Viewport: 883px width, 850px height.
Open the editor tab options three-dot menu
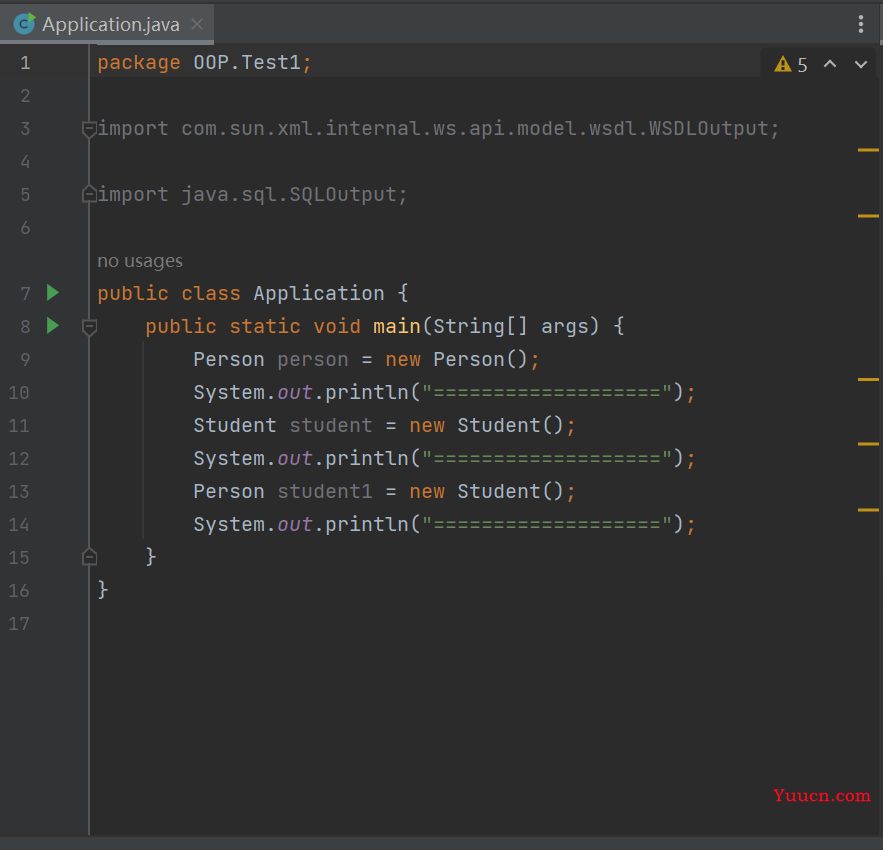click(x=860, y=24)
